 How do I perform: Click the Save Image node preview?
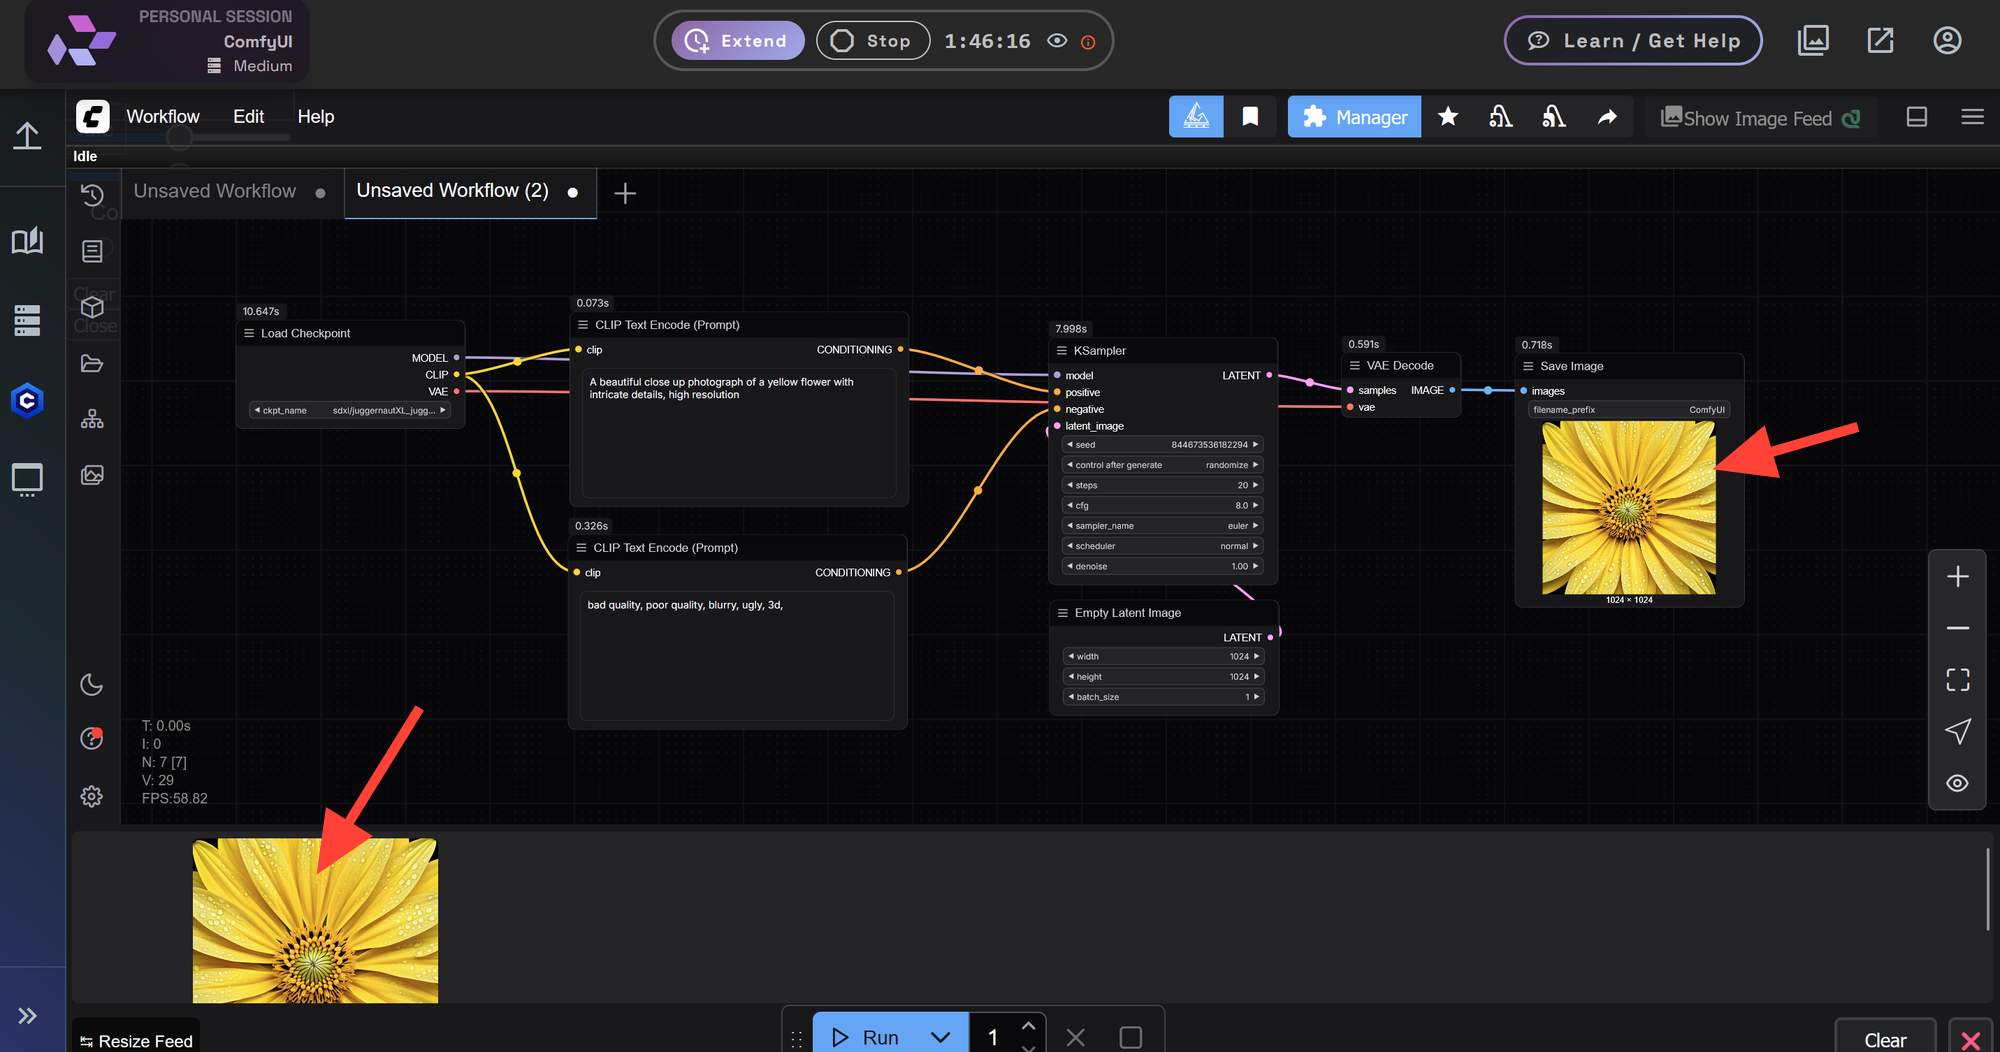click(1629, 507)
